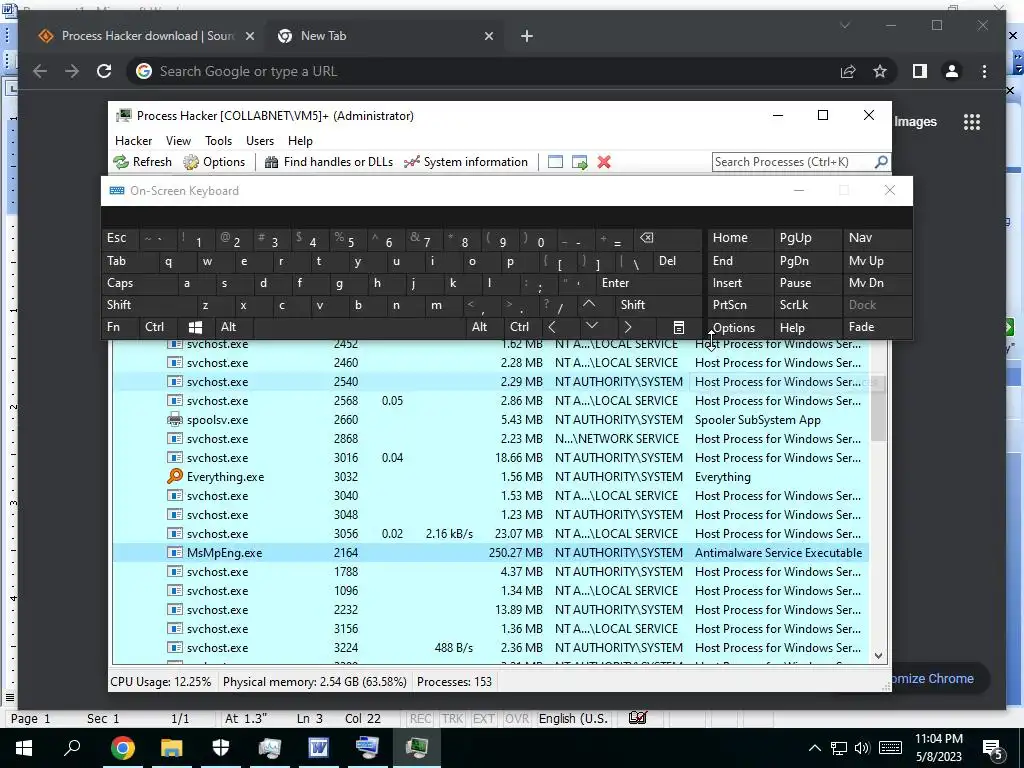Click the spoolsv.exe printer icon

pyautogui.click(x=174, y=420)
